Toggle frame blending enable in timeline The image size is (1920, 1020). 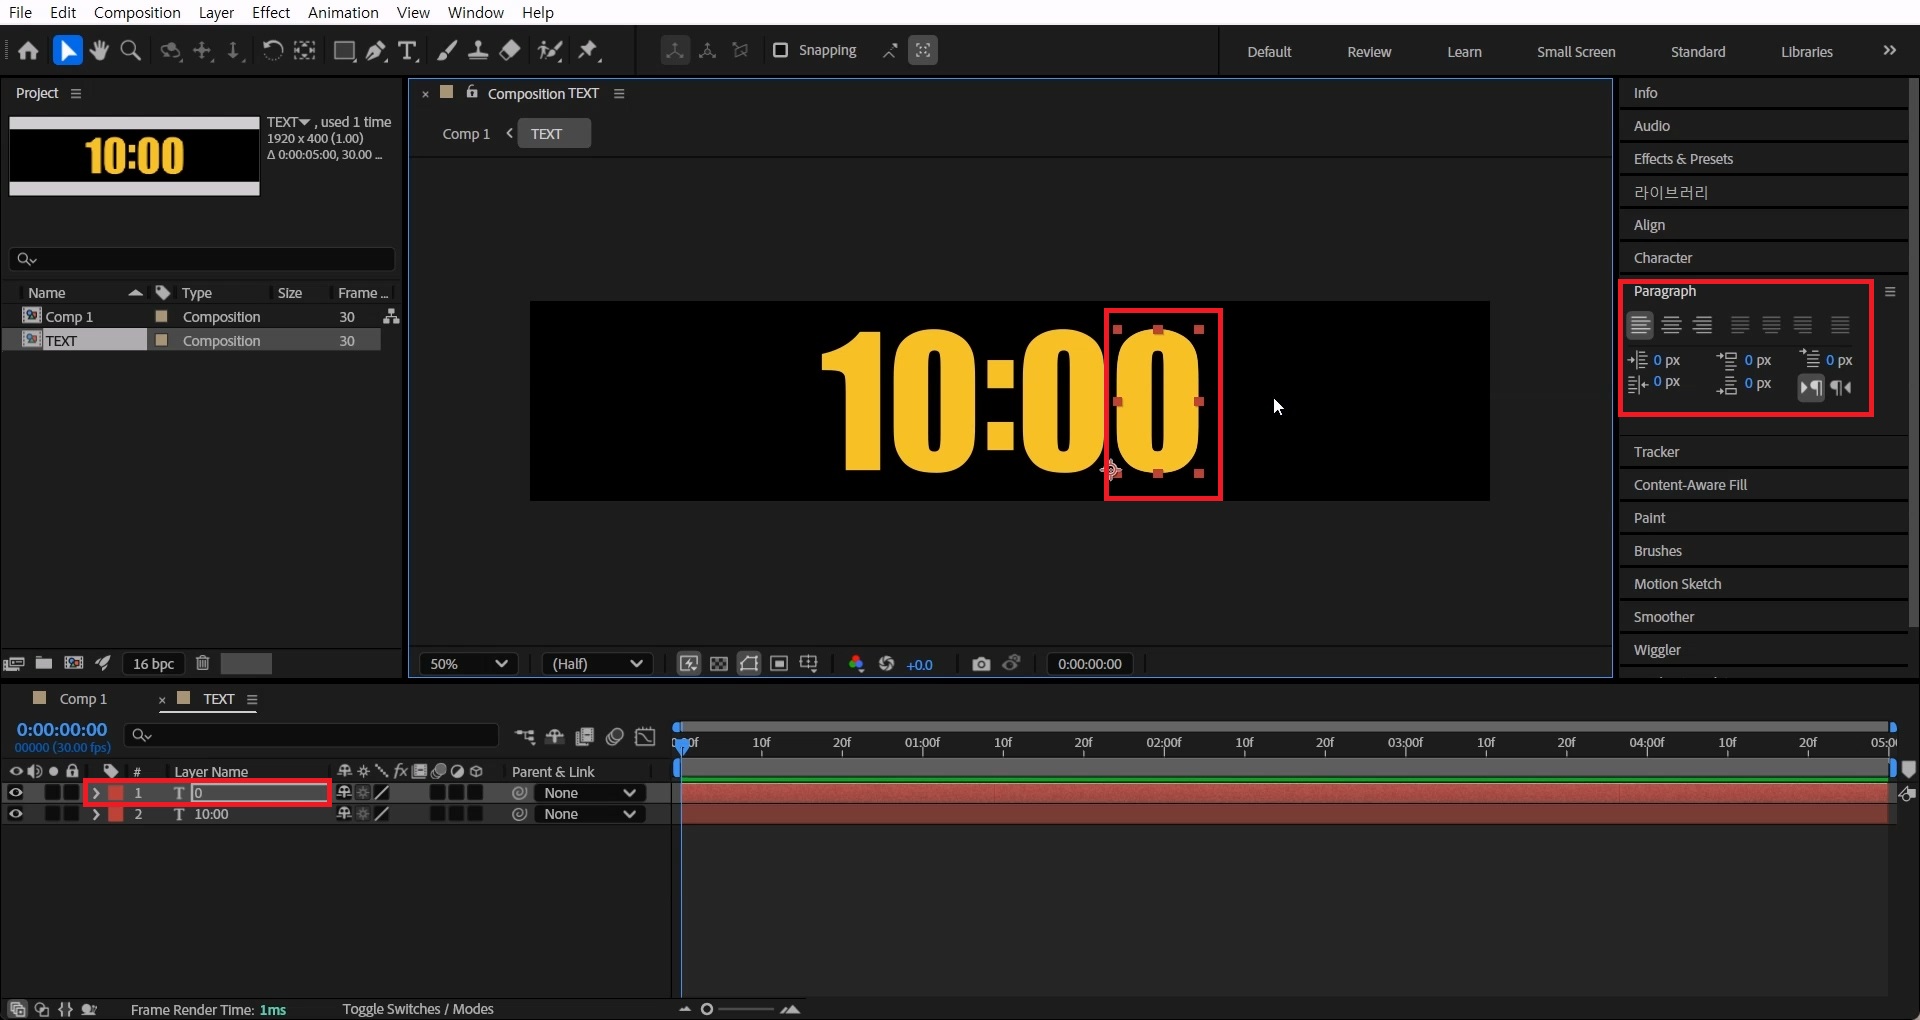point(585,737)
